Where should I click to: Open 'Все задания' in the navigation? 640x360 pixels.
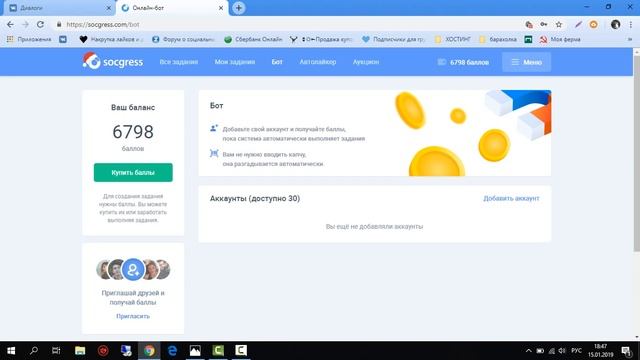click(179, 62)
